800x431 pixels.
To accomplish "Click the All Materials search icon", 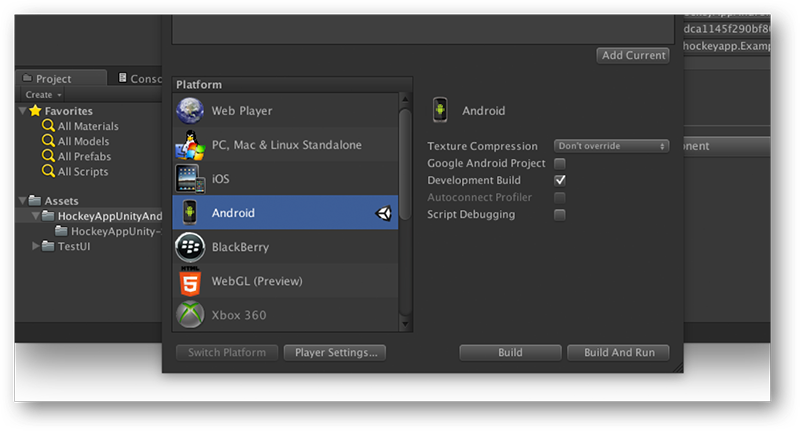I will pos(48,125).
